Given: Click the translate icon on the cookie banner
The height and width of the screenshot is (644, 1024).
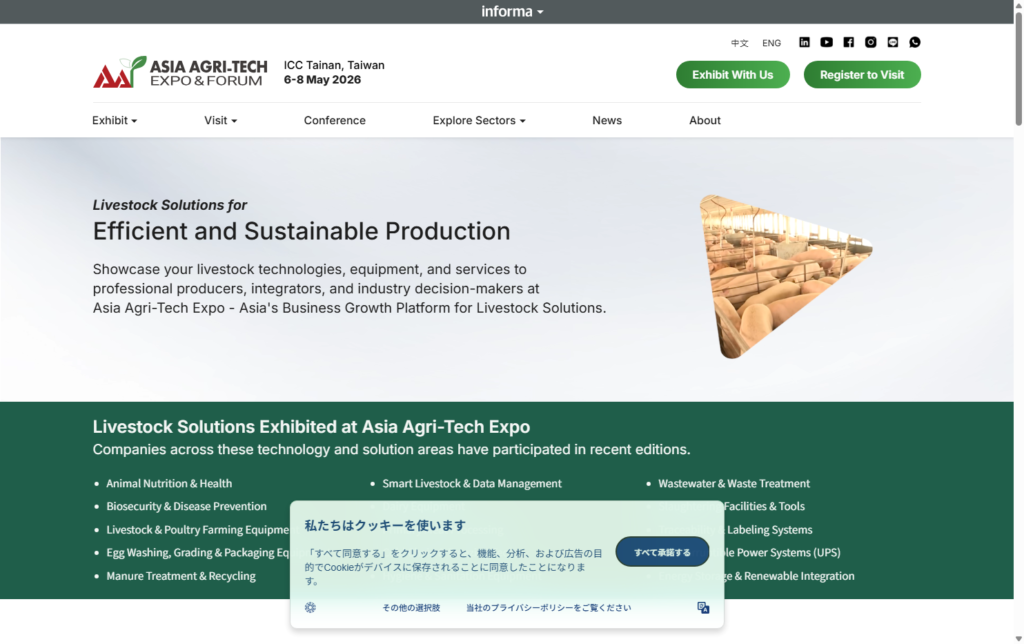Looking at the screenshot, I should click(x=703, y=607).
